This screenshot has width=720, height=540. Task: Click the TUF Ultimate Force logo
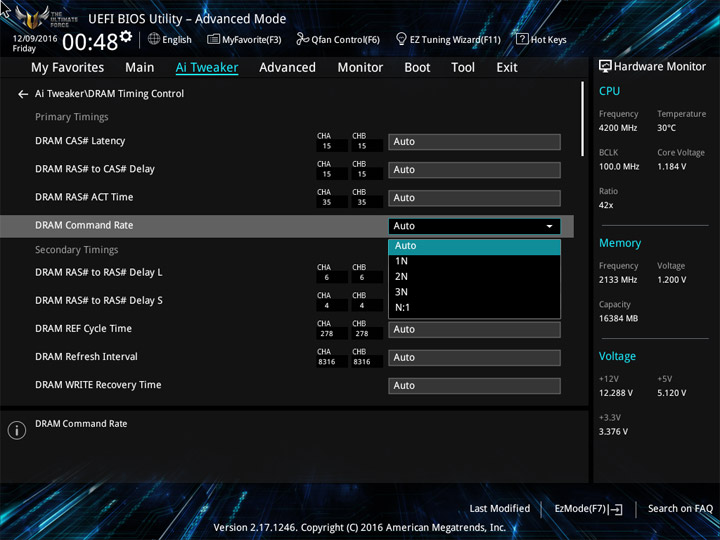[x=46, y=18]
